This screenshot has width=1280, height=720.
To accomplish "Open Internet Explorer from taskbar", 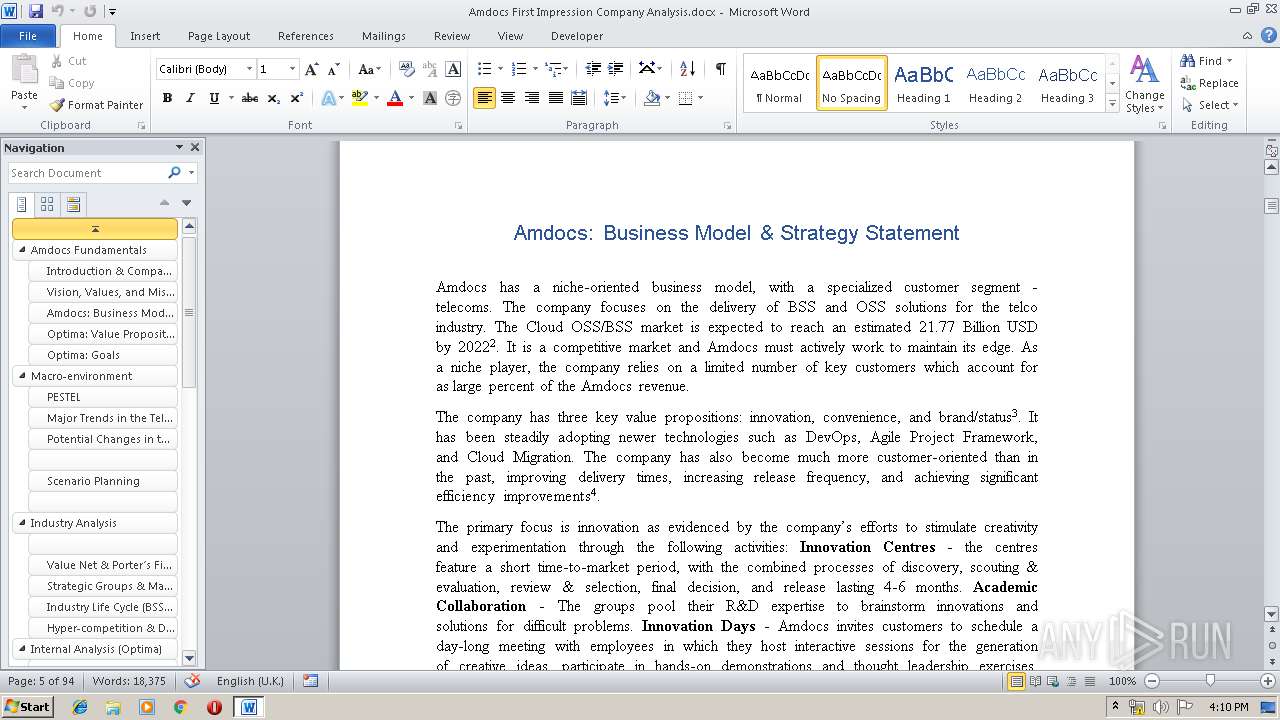I will (80, 707).
